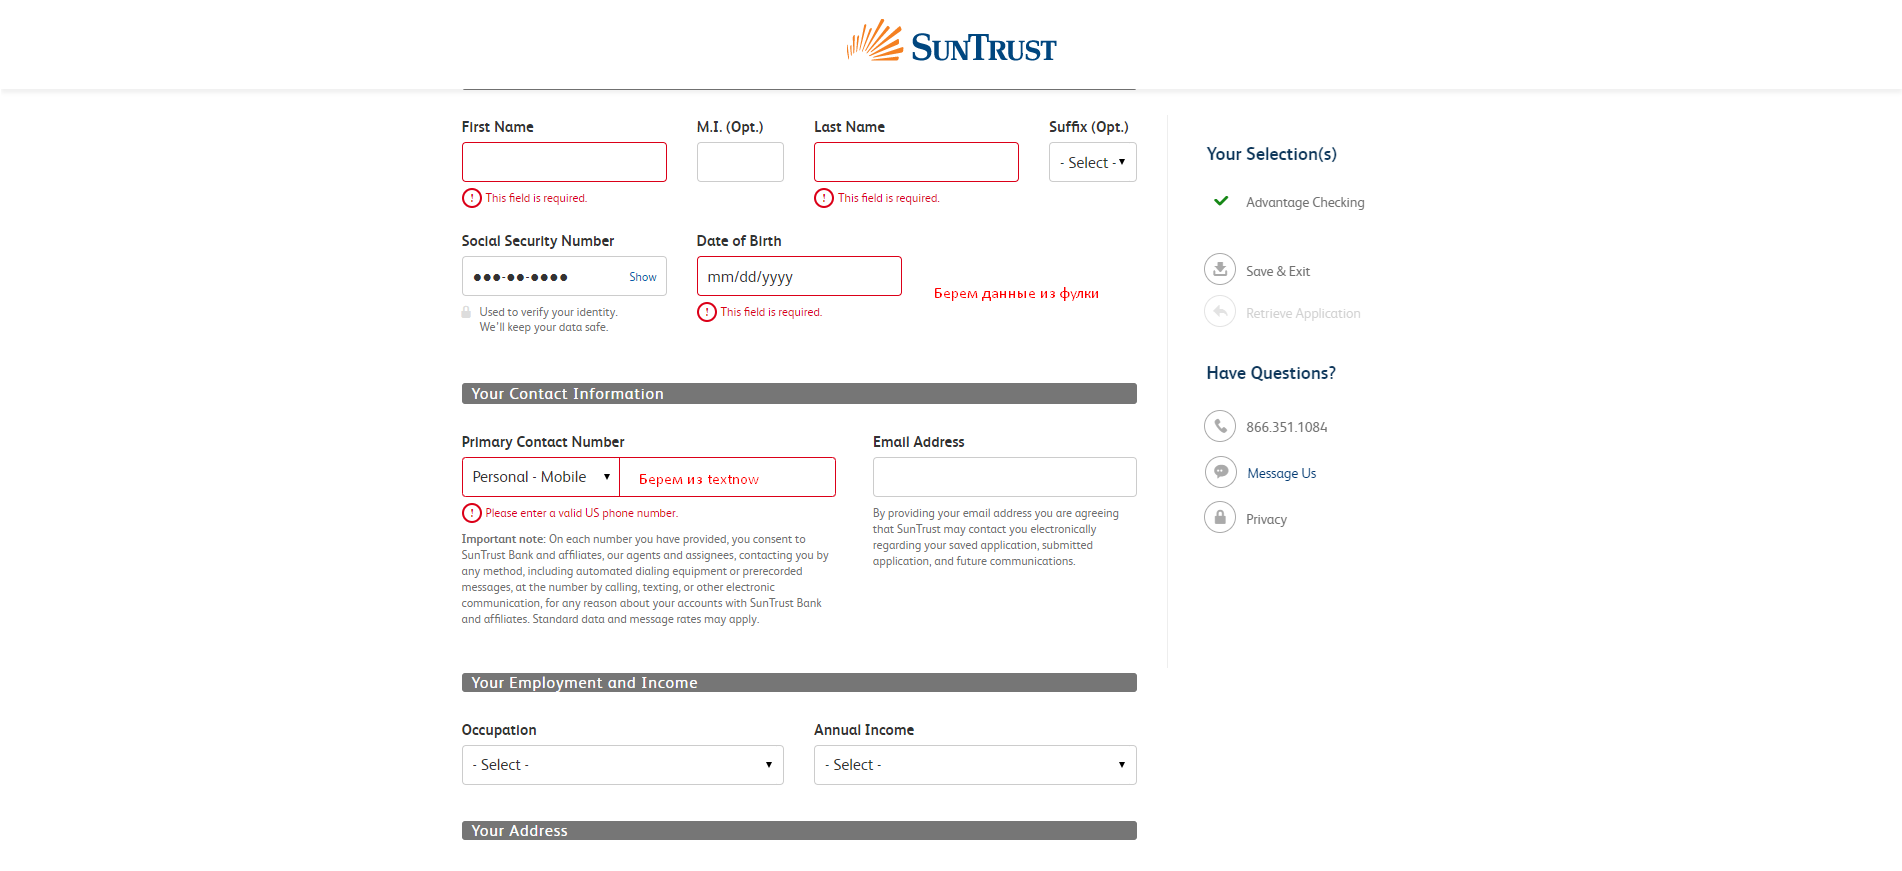
Task: Focus the First Name input field
Action: tap(564, 162)
